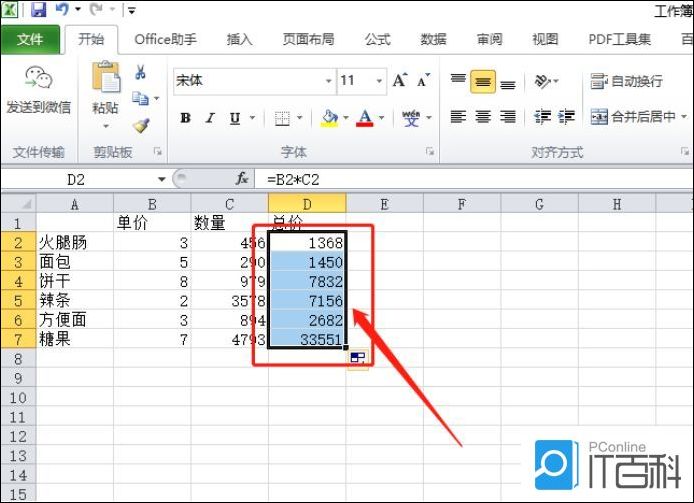
Task: Click the Cut scissors icon
Action: (140, 72)
